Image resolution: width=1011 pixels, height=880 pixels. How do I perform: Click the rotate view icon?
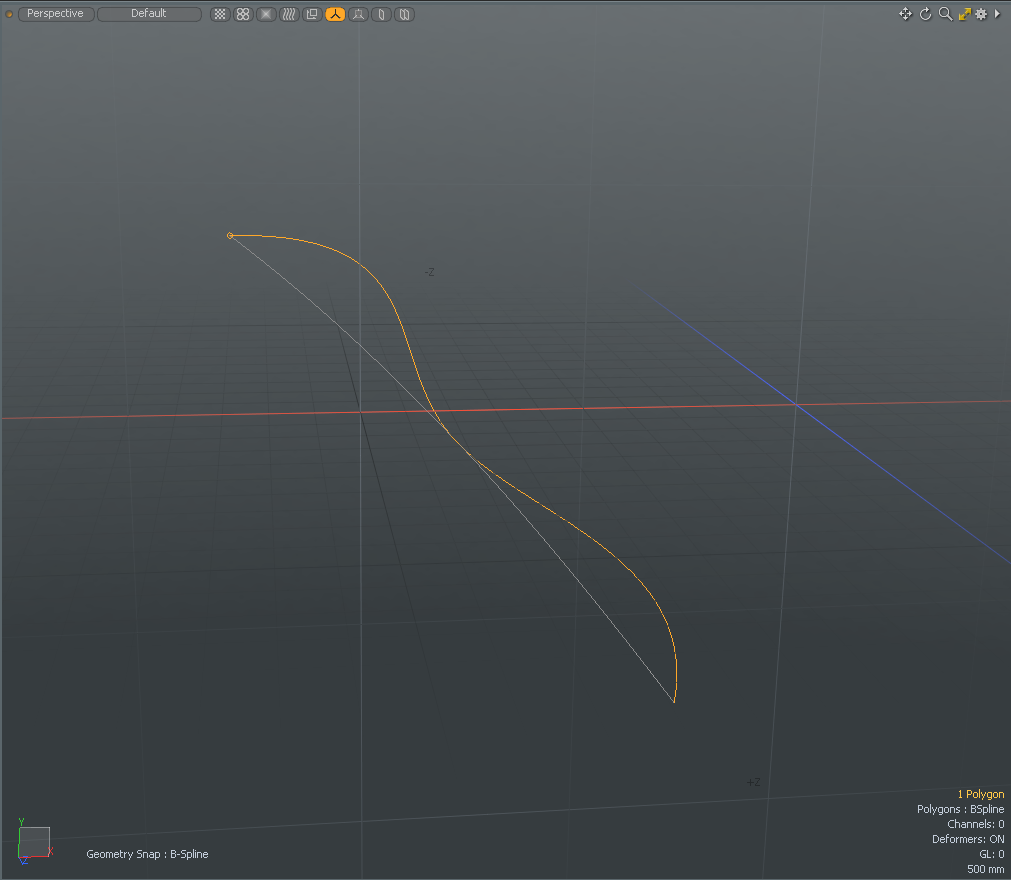pyautogui.click(x=925, y=14)
